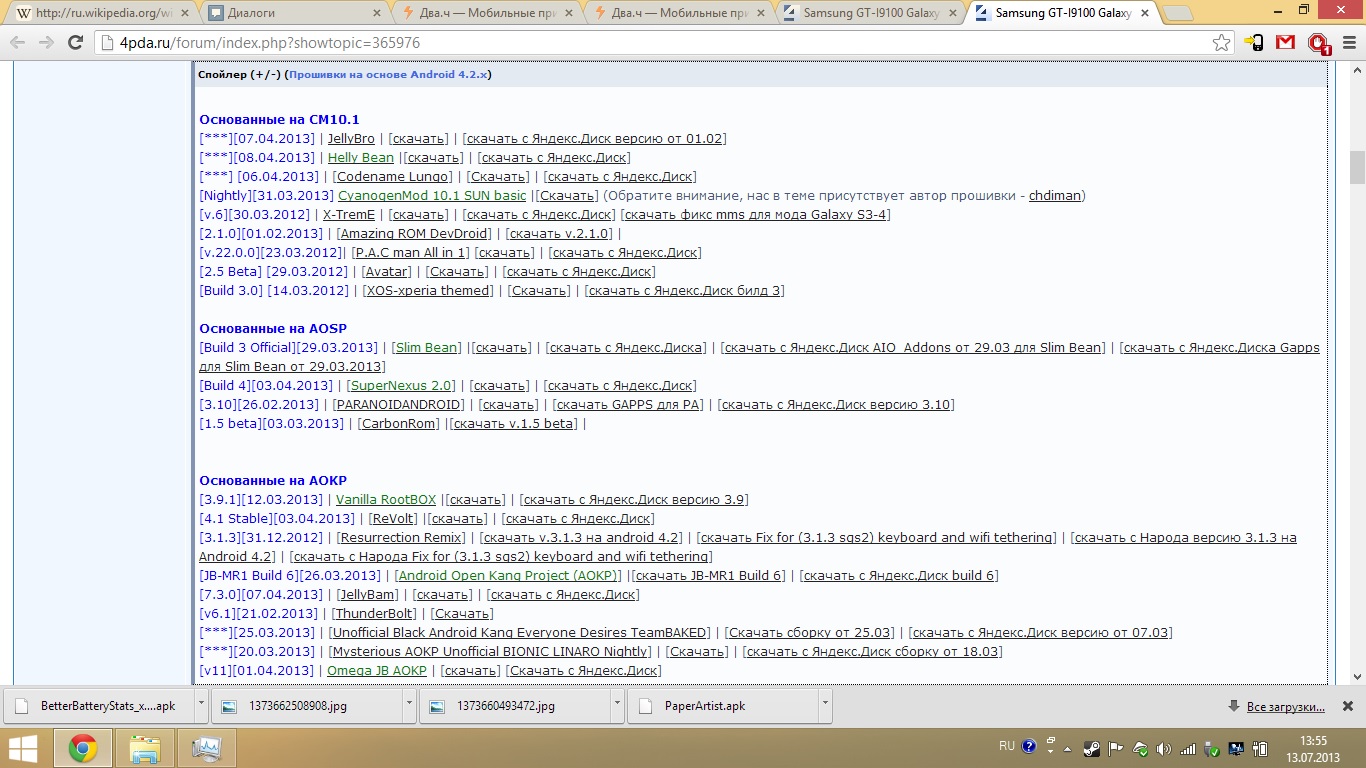Reload the page with the refresh icon

(75, 43)
